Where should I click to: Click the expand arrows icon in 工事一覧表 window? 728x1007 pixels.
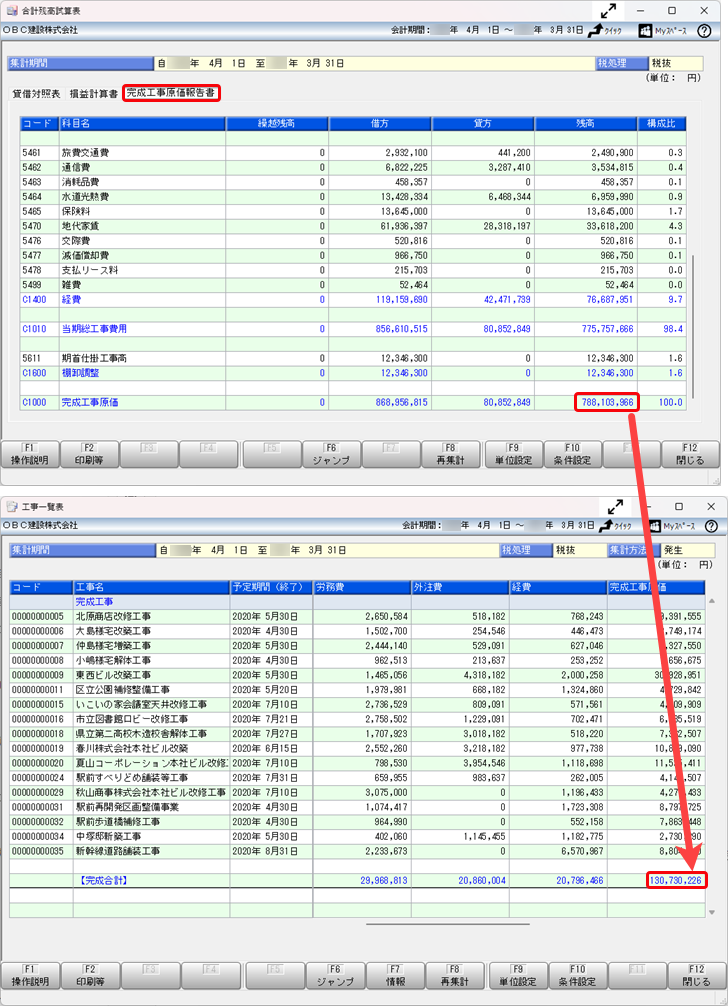pyautogui.click(x=615, y=507)
